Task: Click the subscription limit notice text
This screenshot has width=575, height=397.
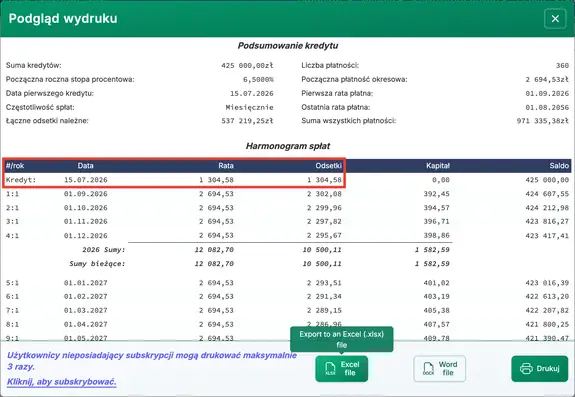Action: [x=152, y=361]
